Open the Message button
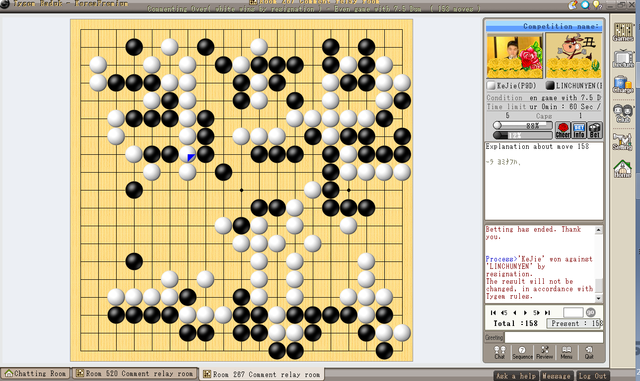The height and width of the screenshot is (381, 640). [556, 376]
